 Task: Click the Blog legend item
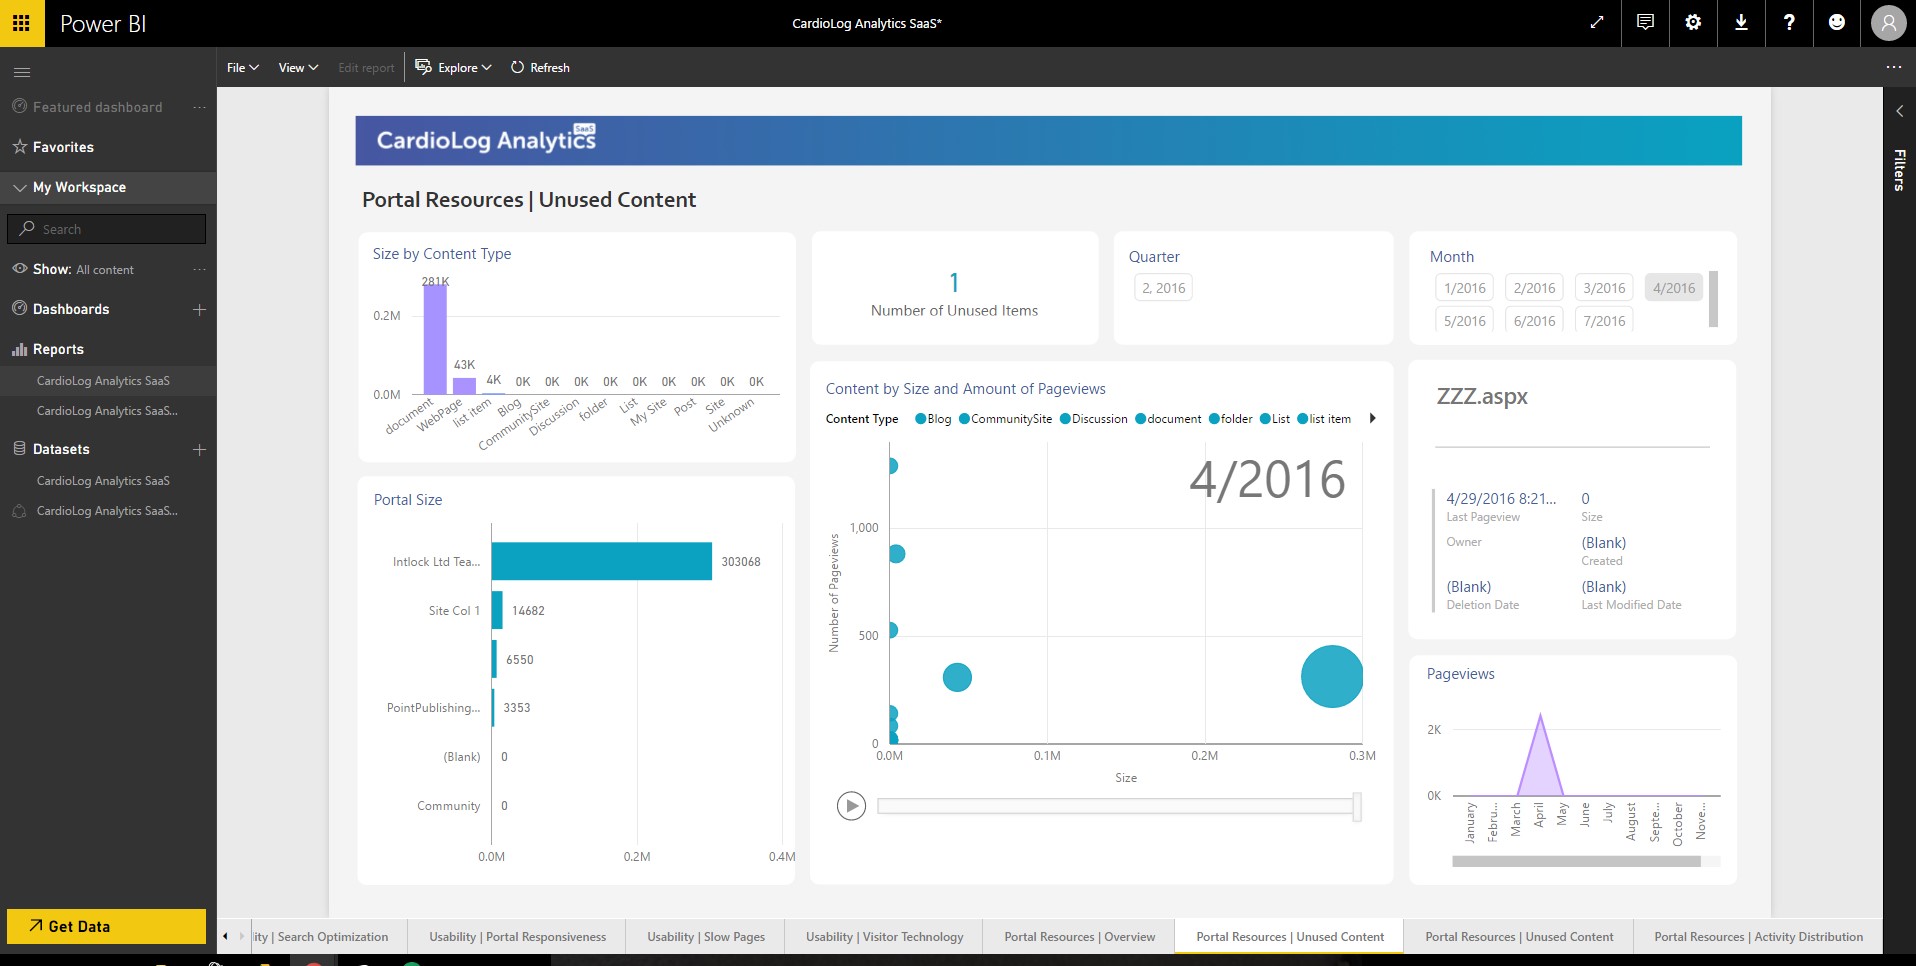[933, 419]
